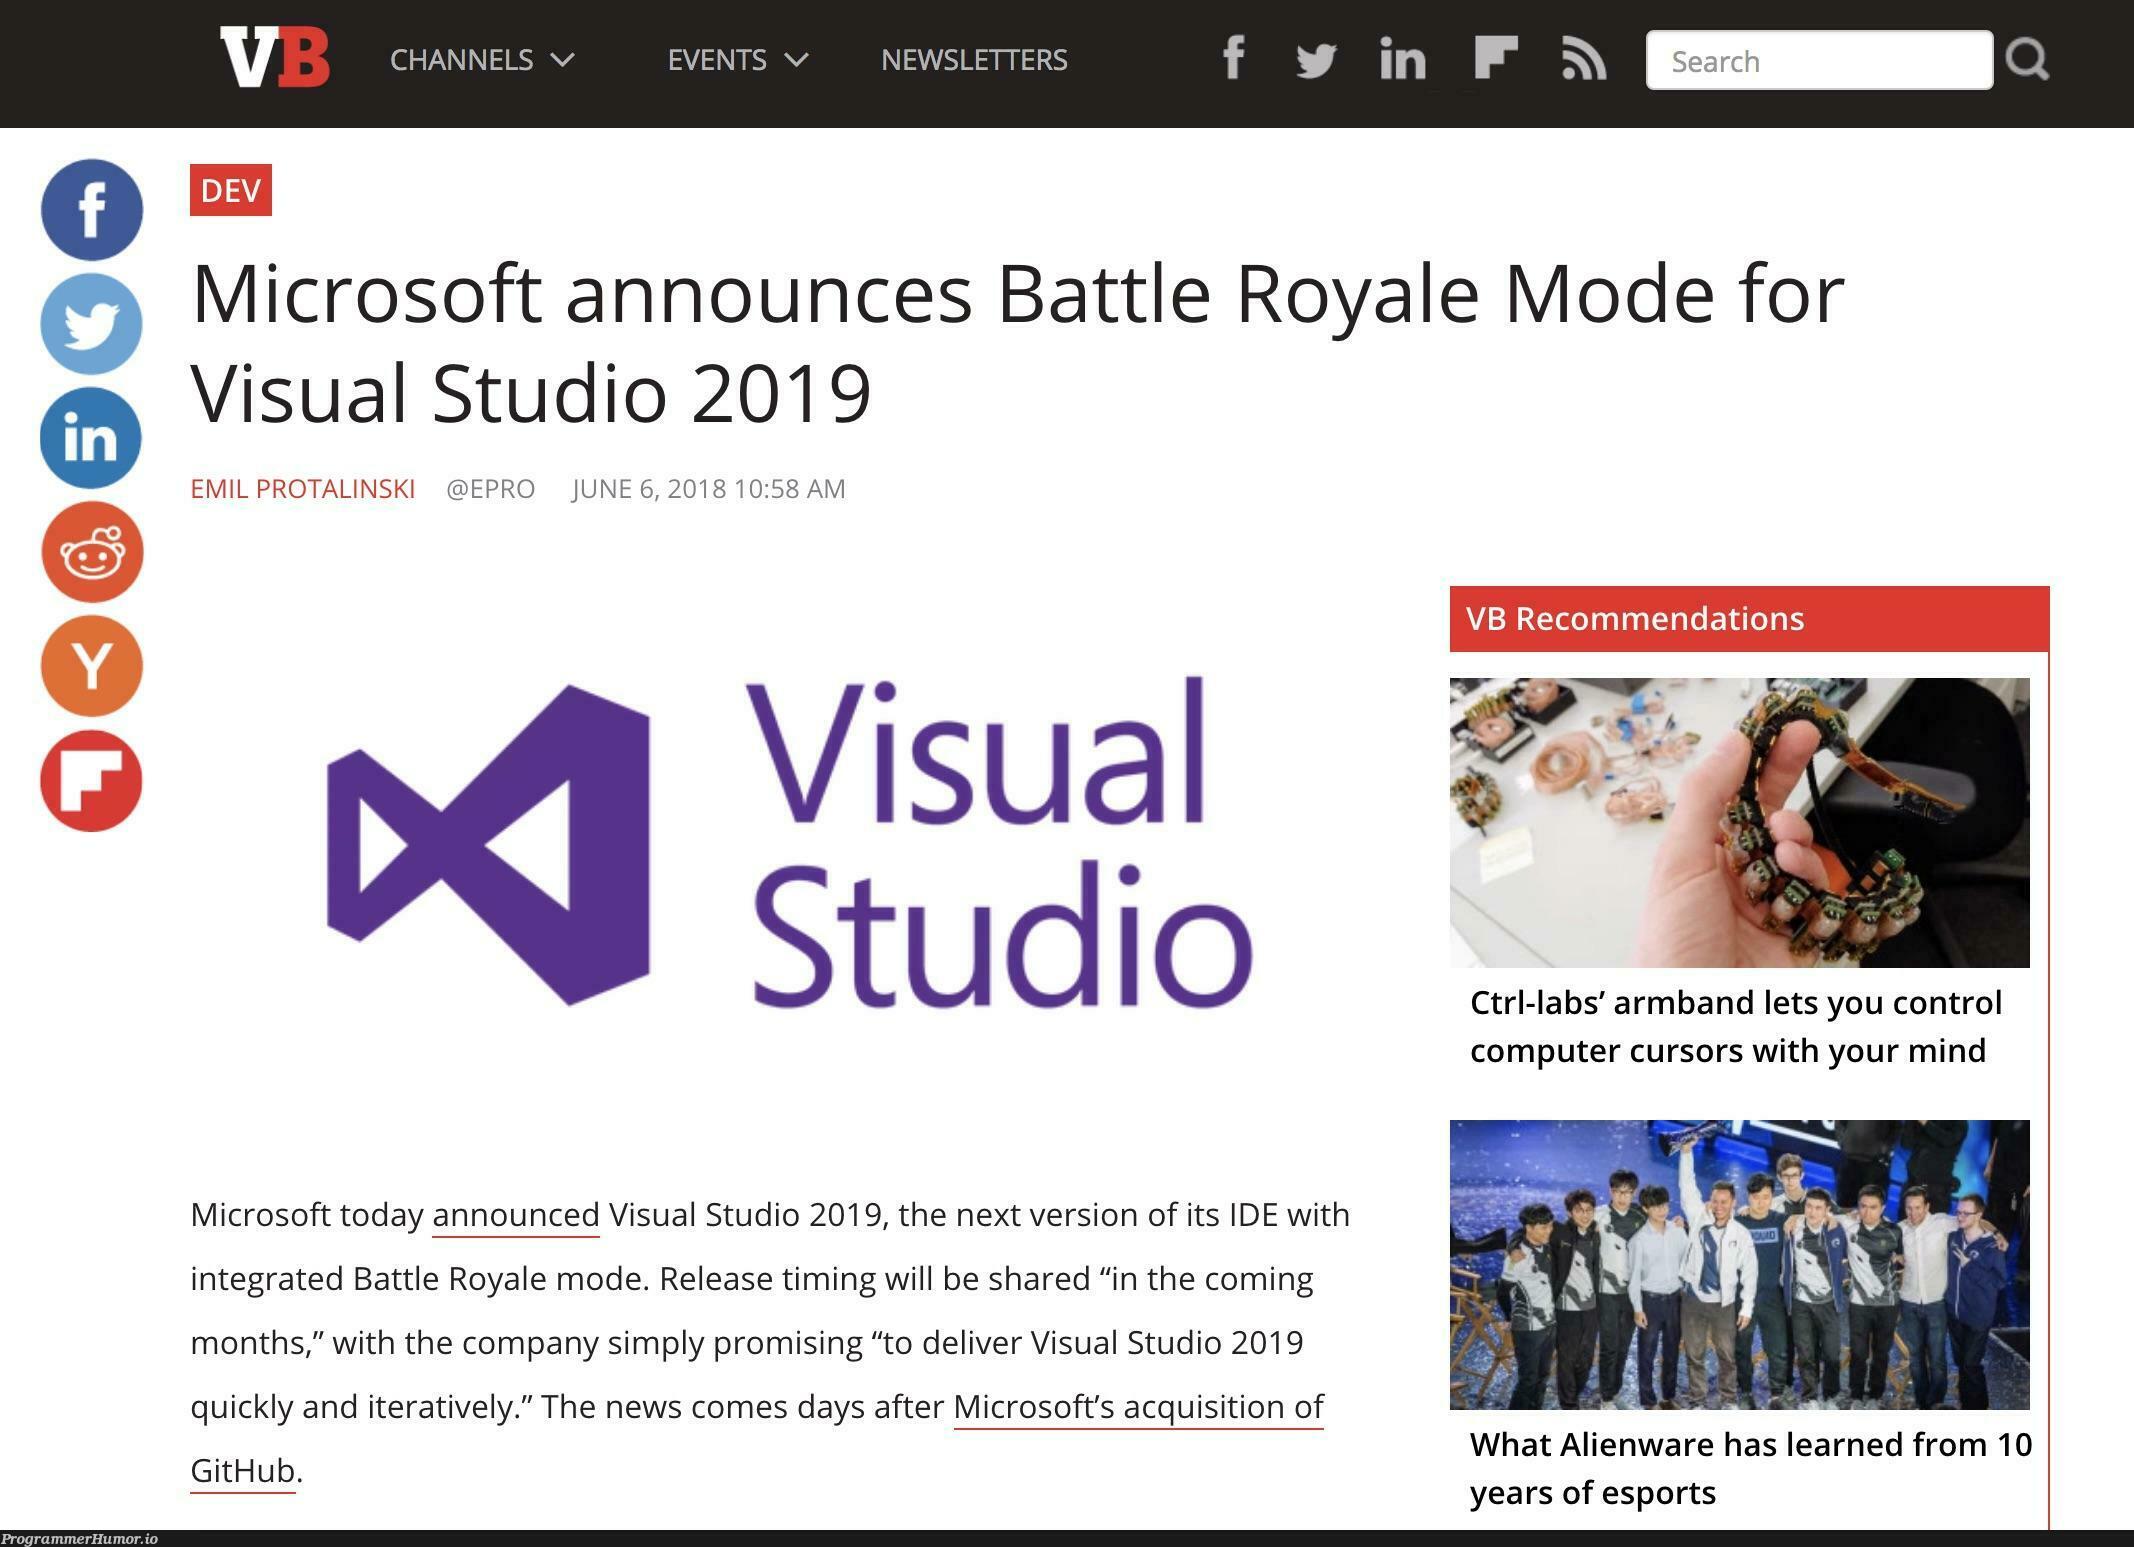Click the search magnifier icon
The height and width of the screenshot is (1547, 2134).
coord(2027,59)
